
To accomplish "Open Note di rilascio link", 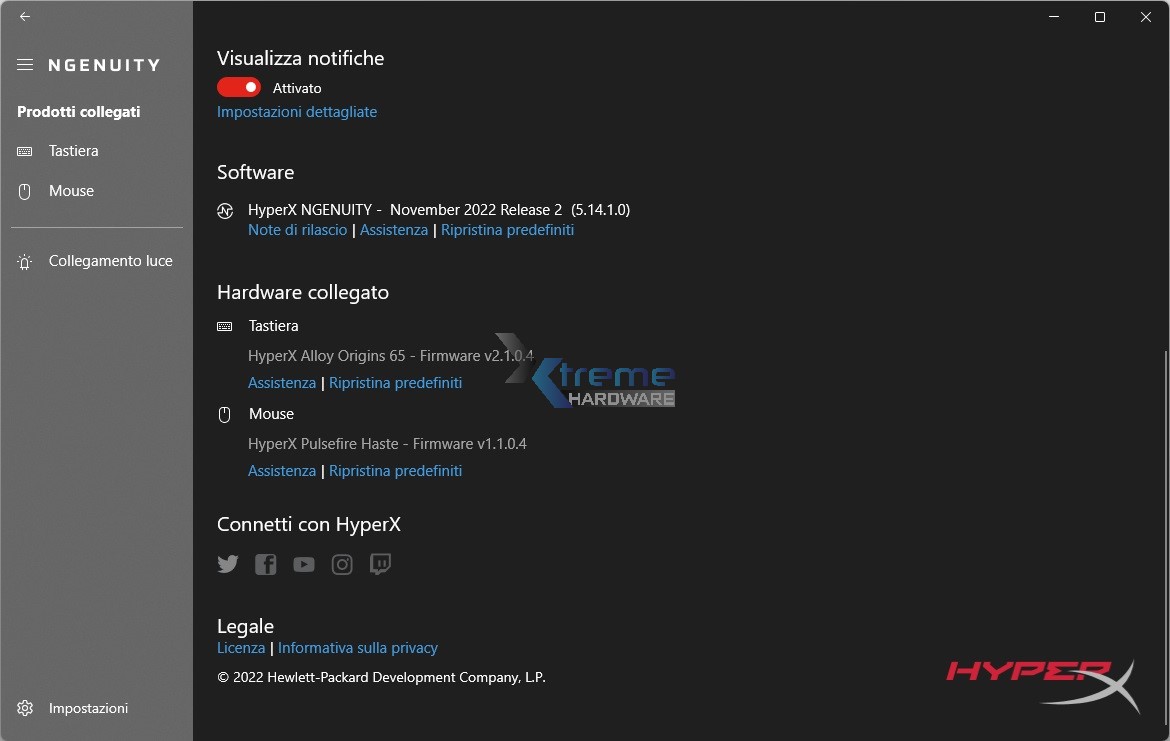I will coord(297,230).
